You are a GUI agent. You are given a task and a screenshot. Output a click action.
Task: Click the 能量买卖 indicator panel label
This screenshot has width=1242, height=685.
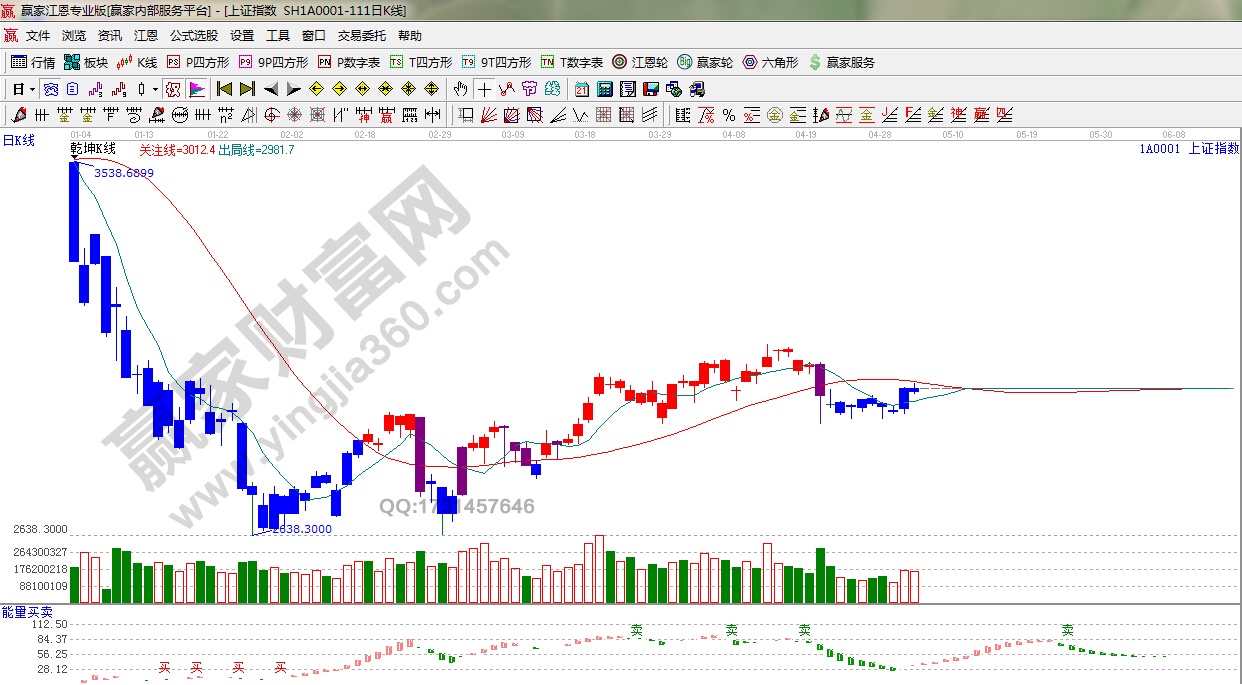coord(27,611)
